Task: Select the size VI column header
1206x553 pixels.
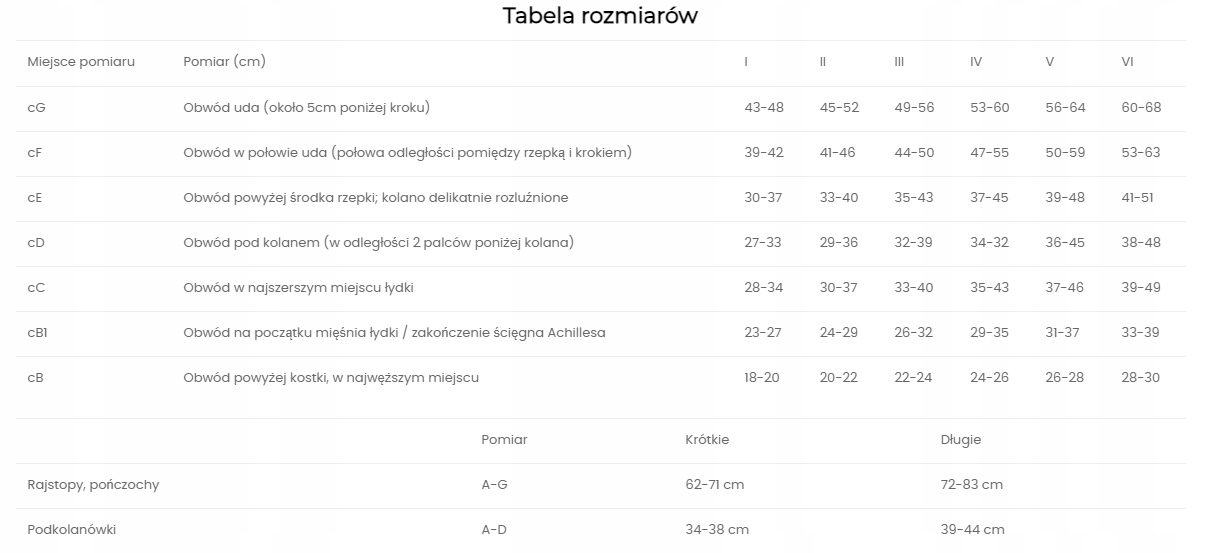Action: pyautogui.click(x=1127, y=62)
